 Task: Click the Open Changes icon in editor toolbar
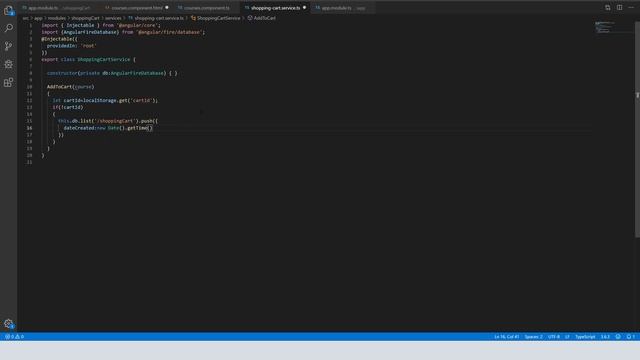coord(607,7)
